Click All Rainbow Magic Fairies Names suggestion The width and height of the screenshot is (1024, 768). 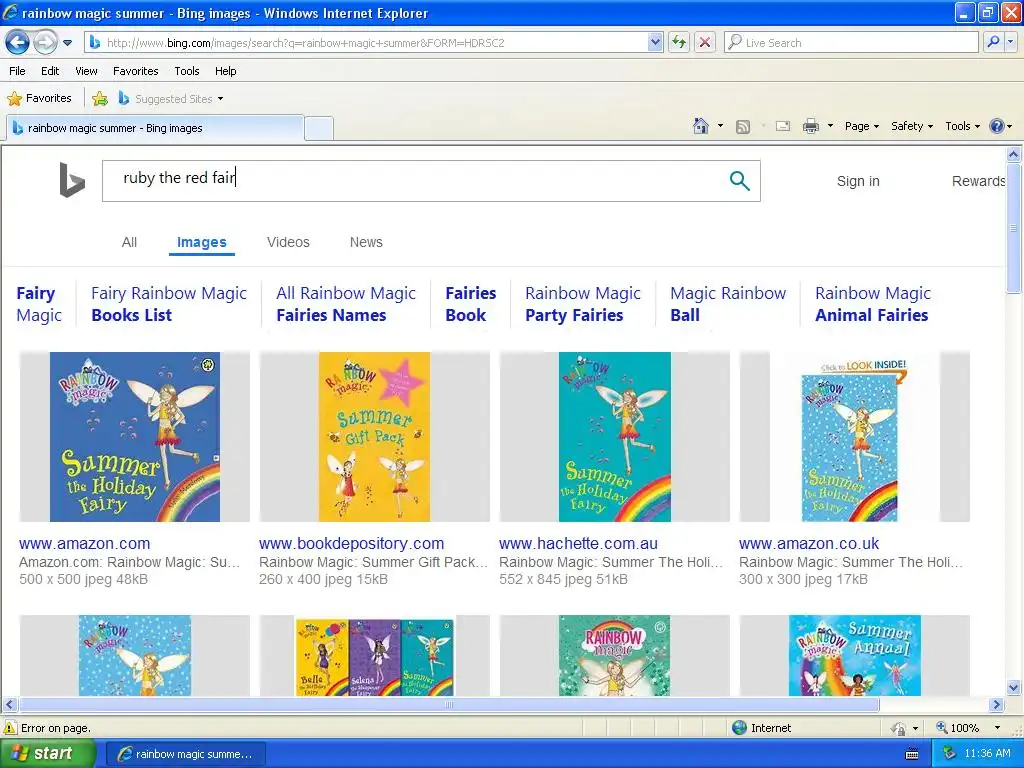345,304
